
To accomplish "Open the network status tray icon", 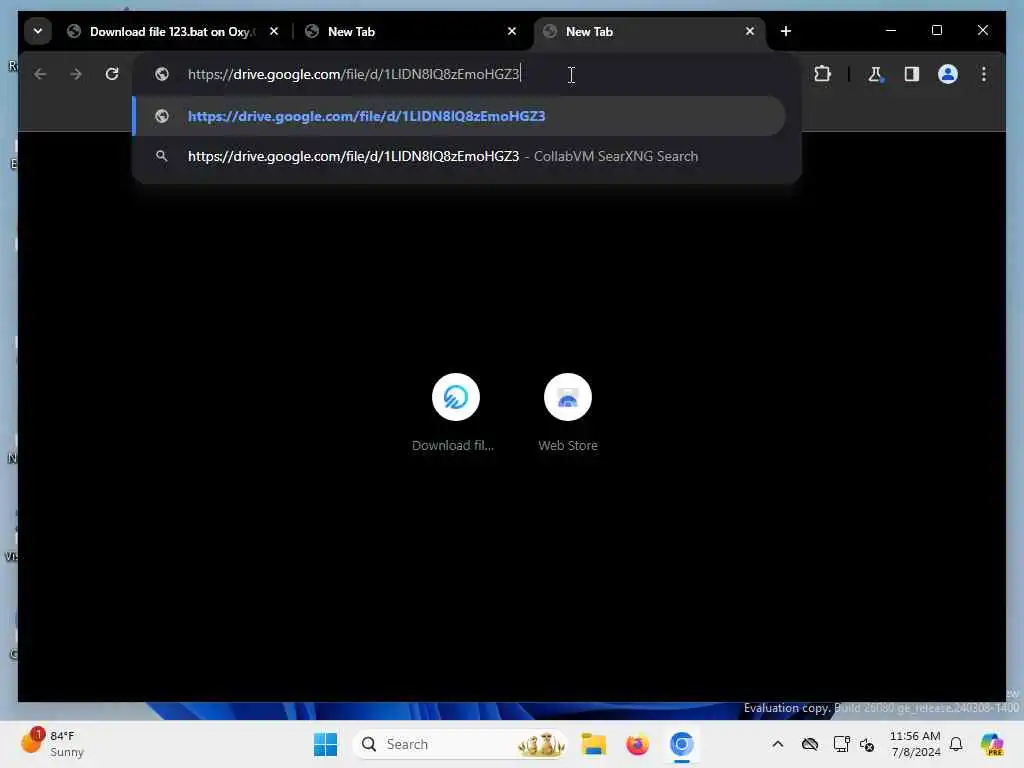I will coord(841,744).
